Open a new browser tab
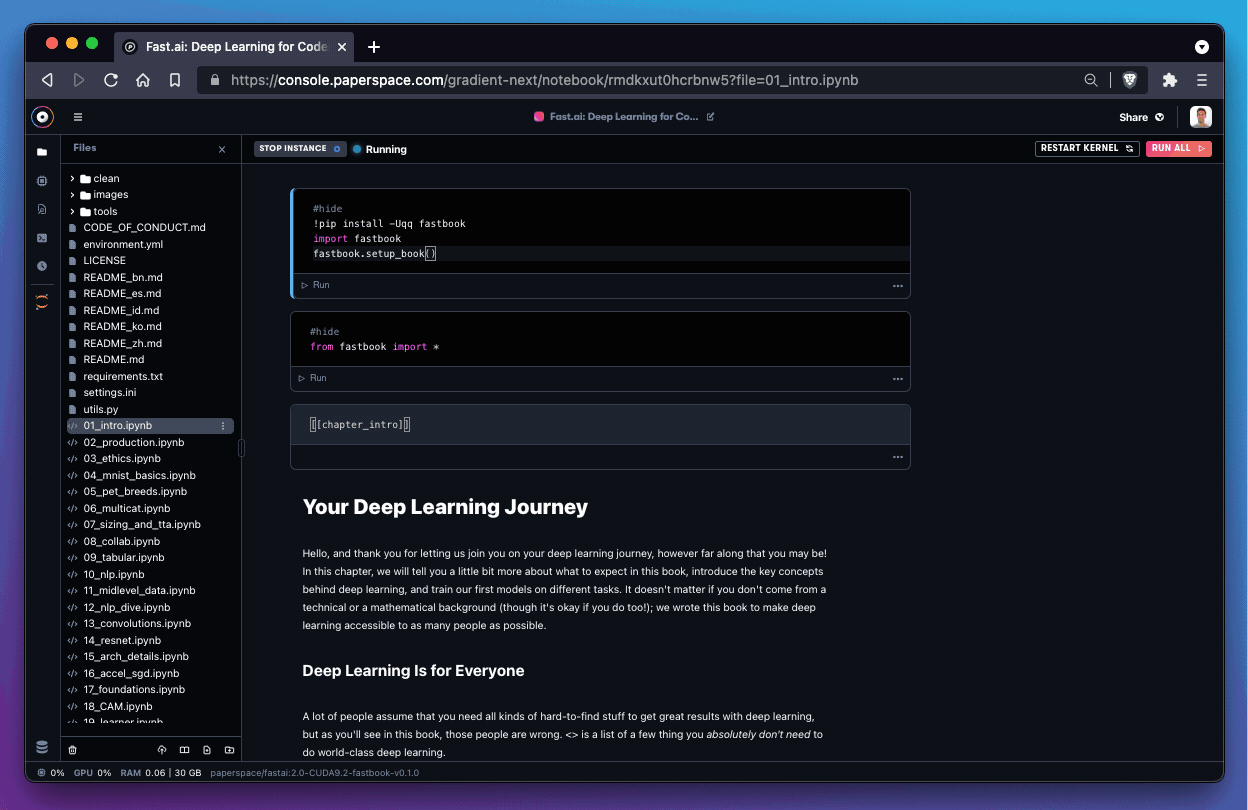 (x=374, y=47)
